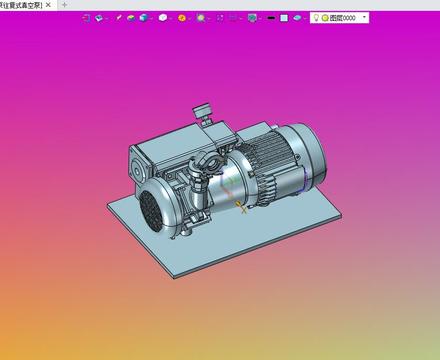Click the pencil sketch tool icon

point(118,18)
